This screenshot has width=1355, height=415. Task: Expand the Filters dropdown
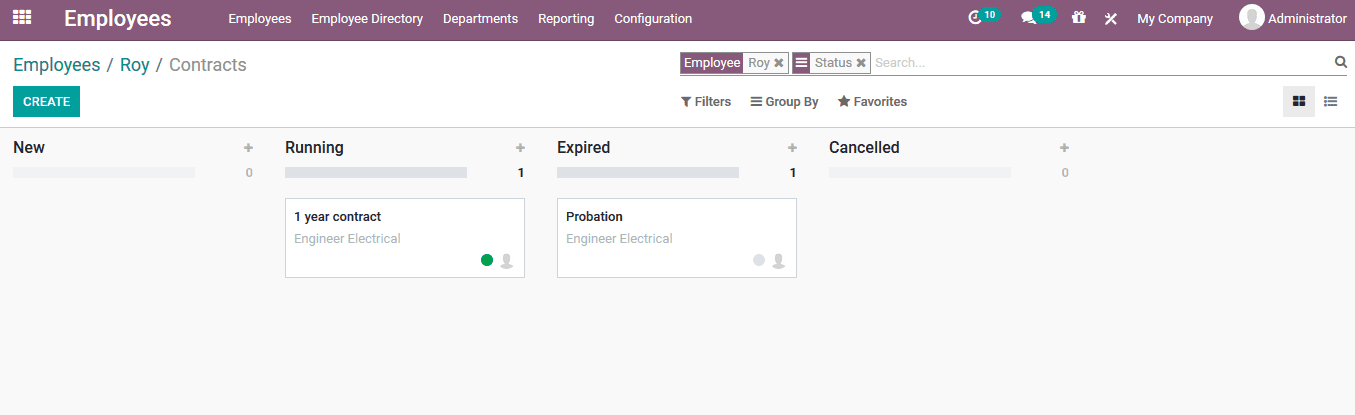[x=706, y=102]
